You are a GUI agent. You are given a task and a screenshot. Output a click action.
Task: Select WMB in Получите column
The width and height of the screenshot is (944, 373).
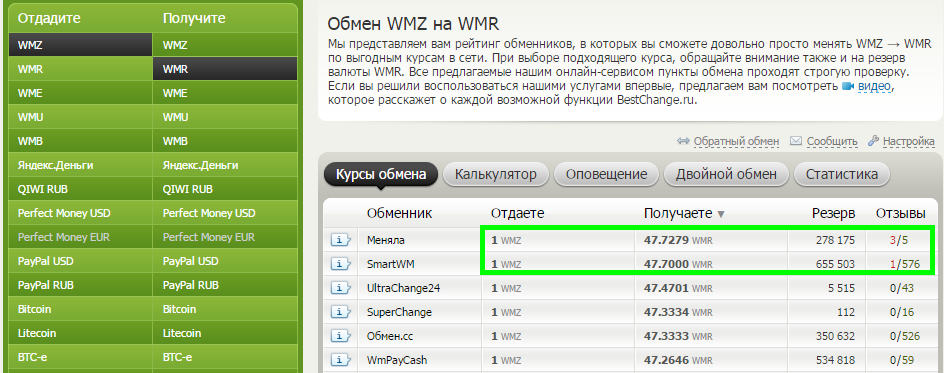225,141
